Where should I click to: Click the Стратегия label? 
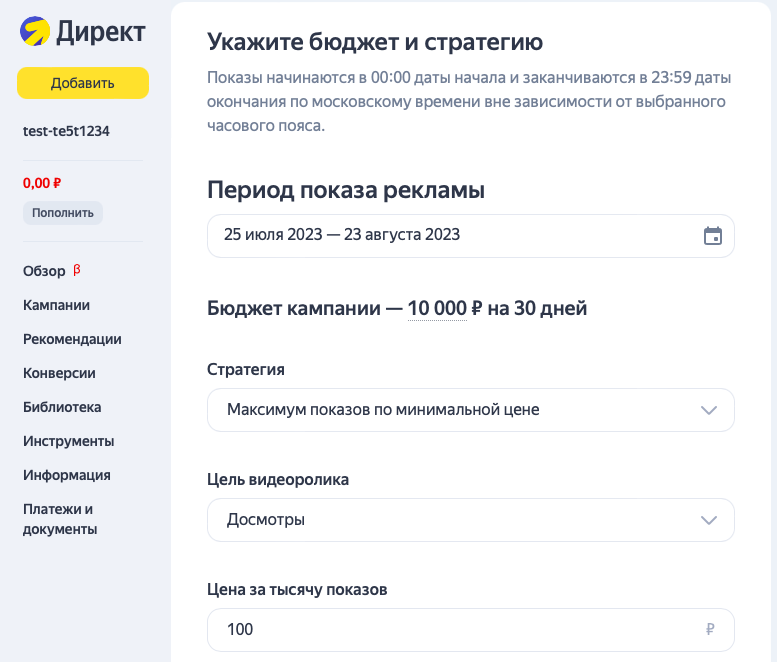tap(246, 370)
